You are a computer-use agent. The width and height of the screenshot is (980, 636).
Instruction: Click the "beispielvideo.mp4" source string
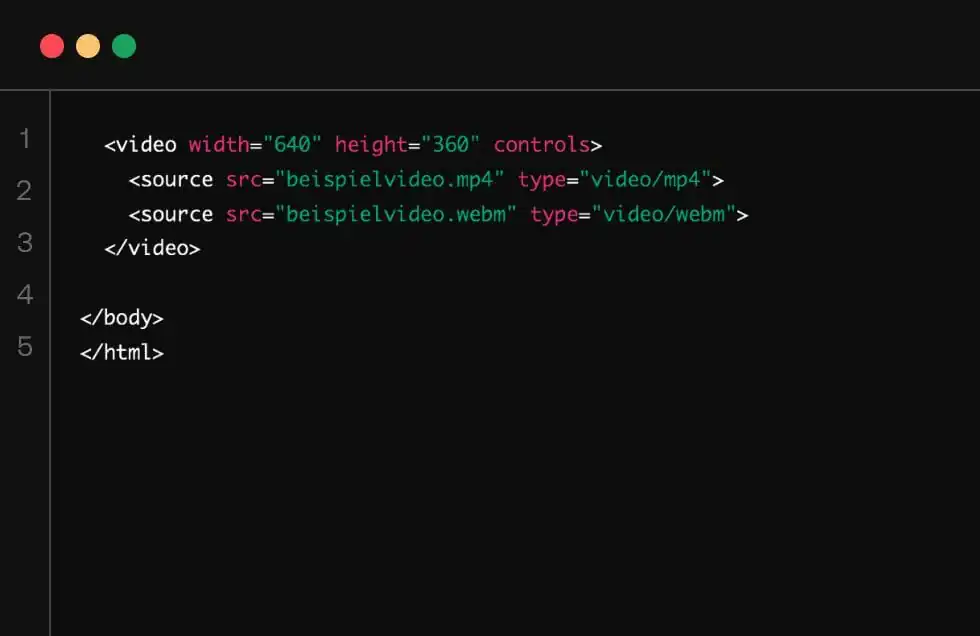click(x=389, y=180)
